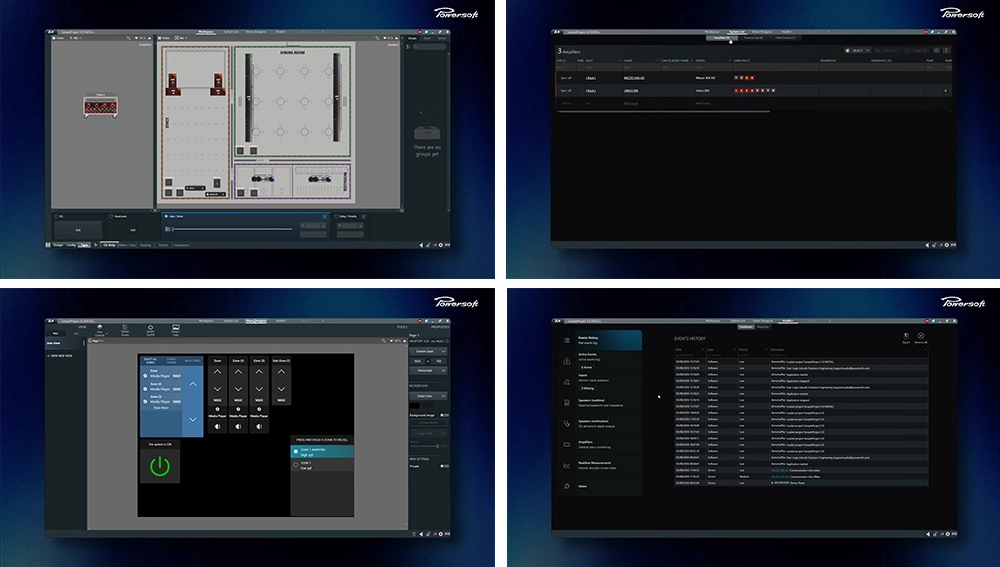
Task: Click Remove All icon in Events History
Action: (x=921, y=336)
